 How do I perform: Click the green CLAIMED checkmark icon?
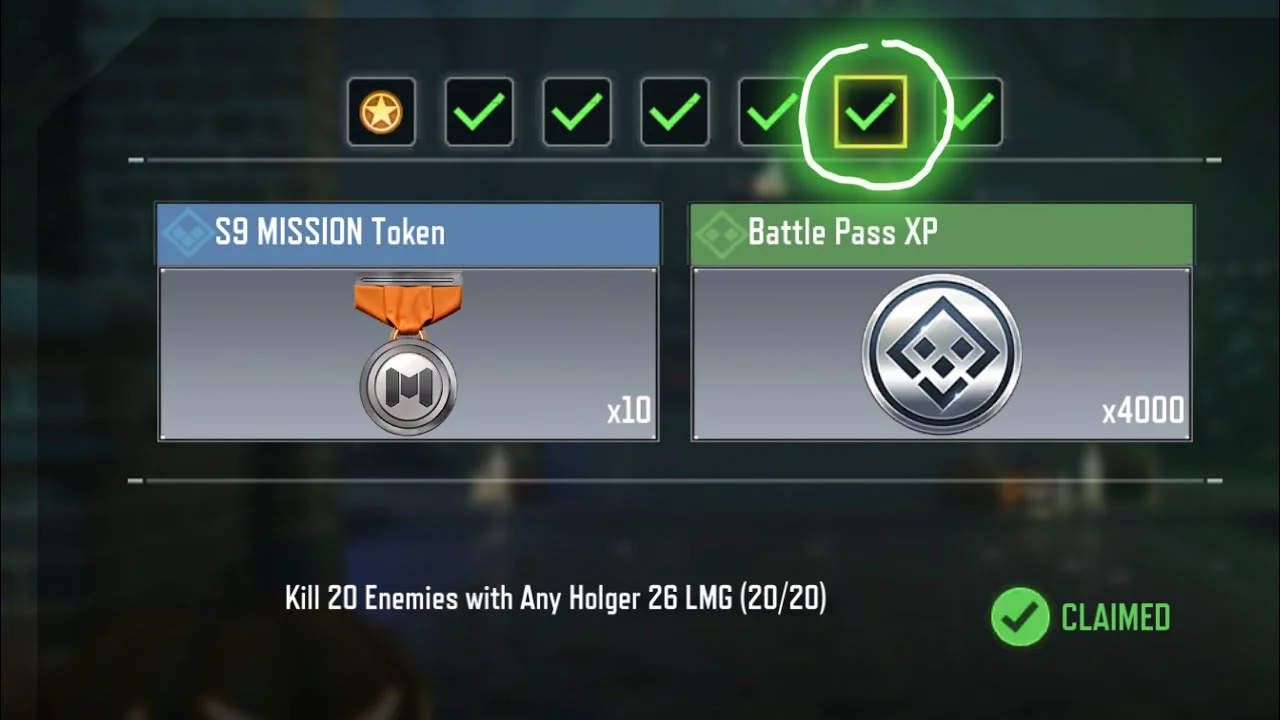1020,617
